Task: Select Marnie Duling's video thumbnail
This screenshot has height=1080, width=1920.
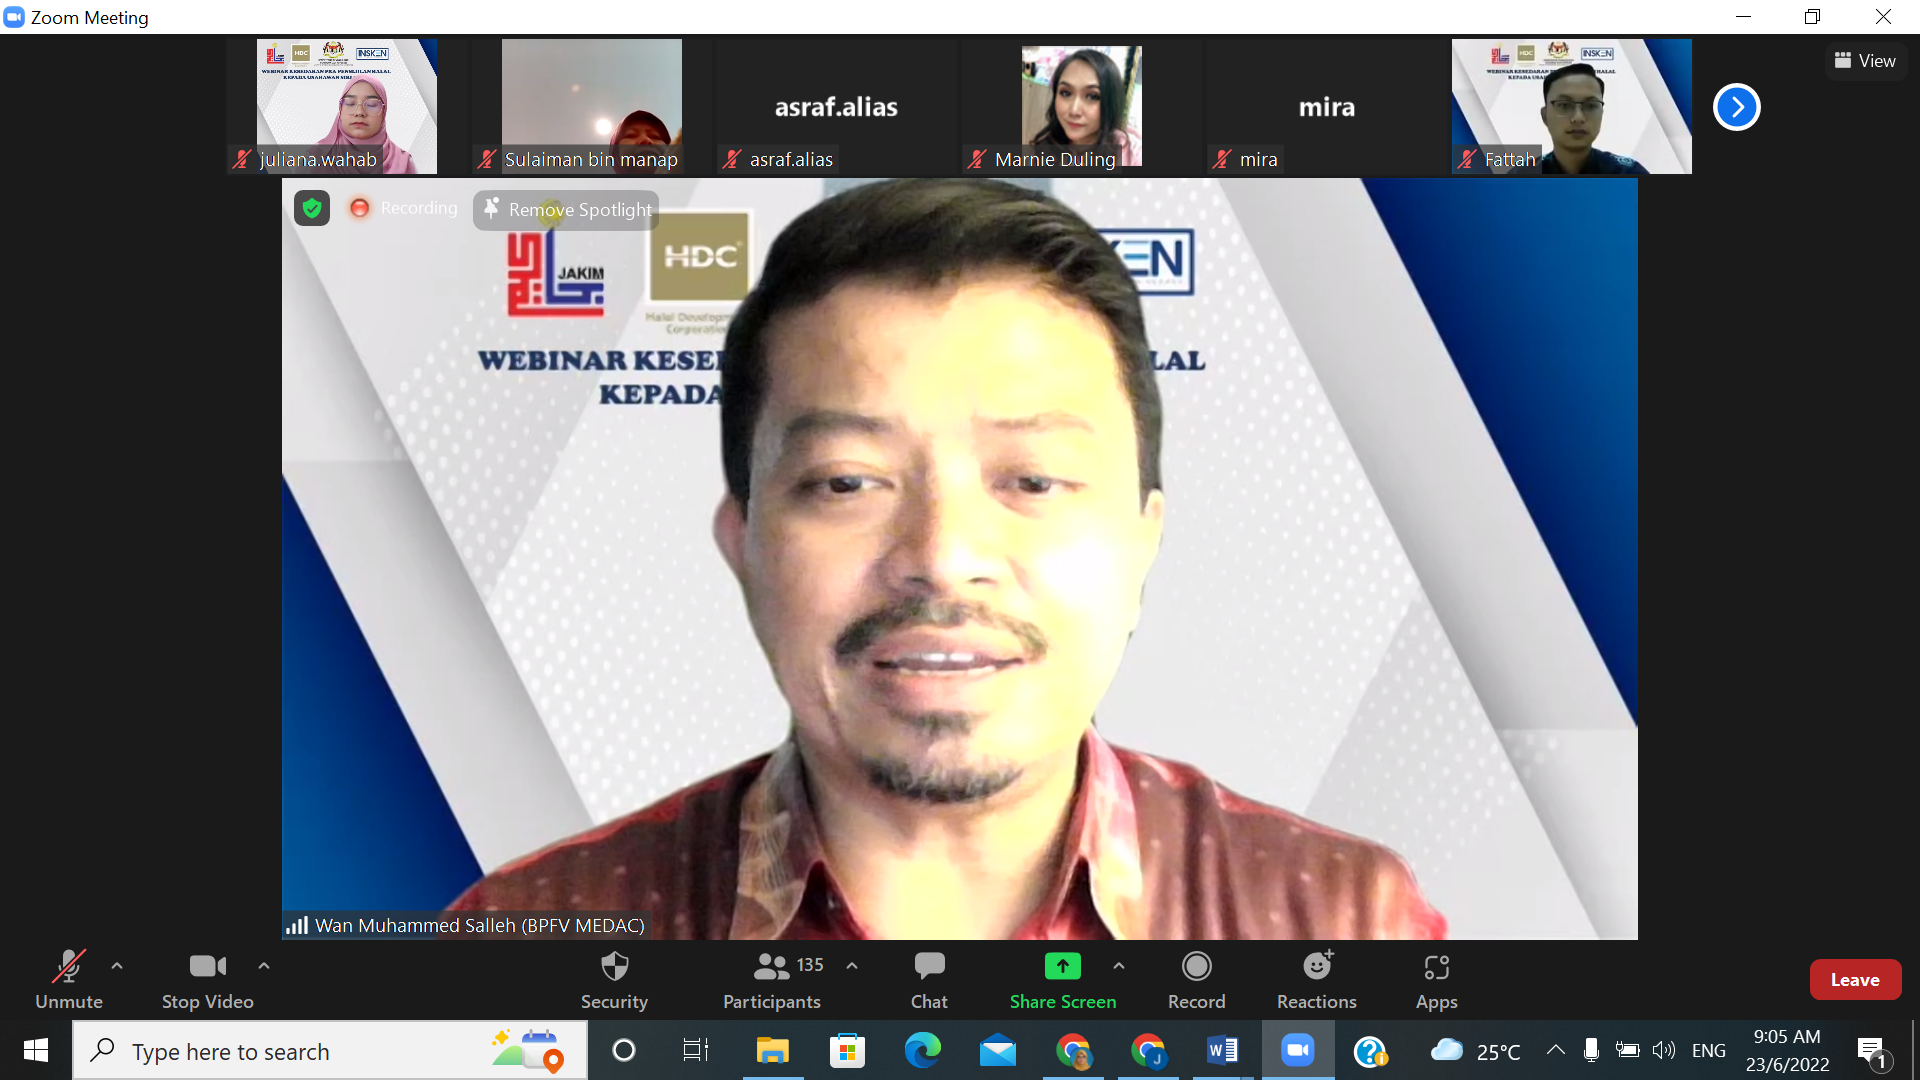Action: point(1080,106)
